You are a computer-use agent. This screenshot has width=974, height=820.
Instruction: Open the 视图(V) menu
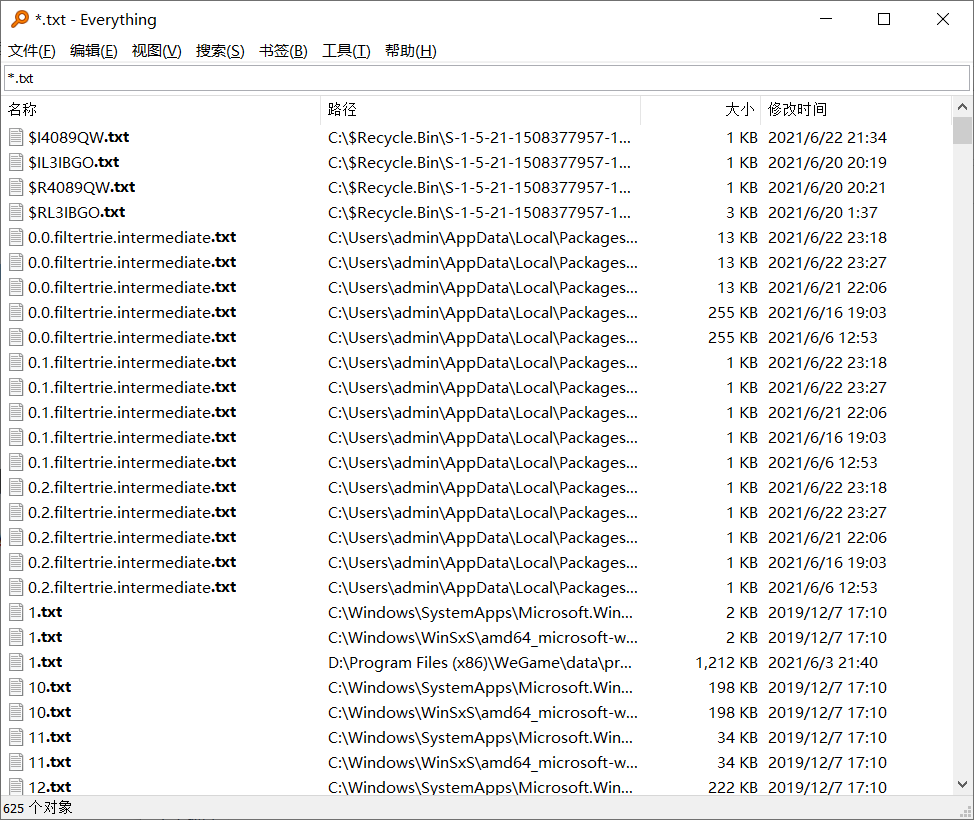click(x=157, y=51)
